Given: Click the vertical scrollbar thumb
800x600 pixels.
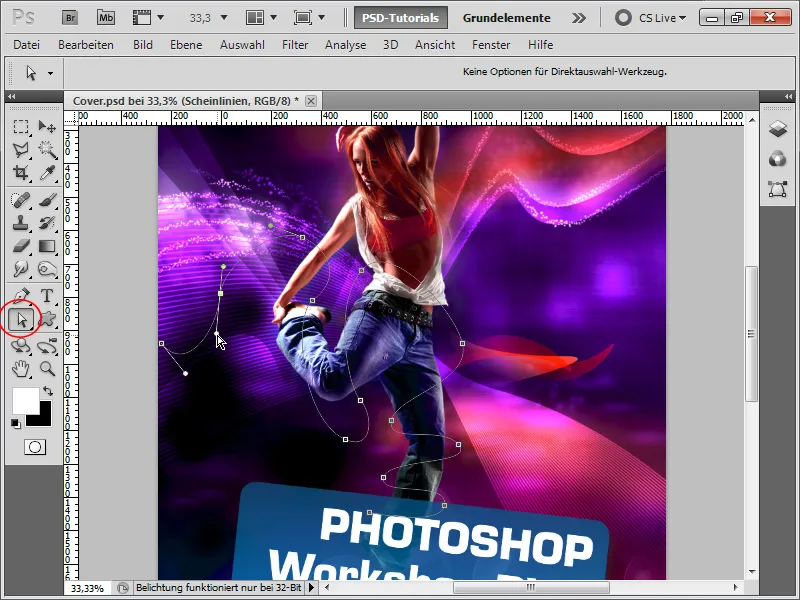Looking at the screenshot, I should 751,334.
